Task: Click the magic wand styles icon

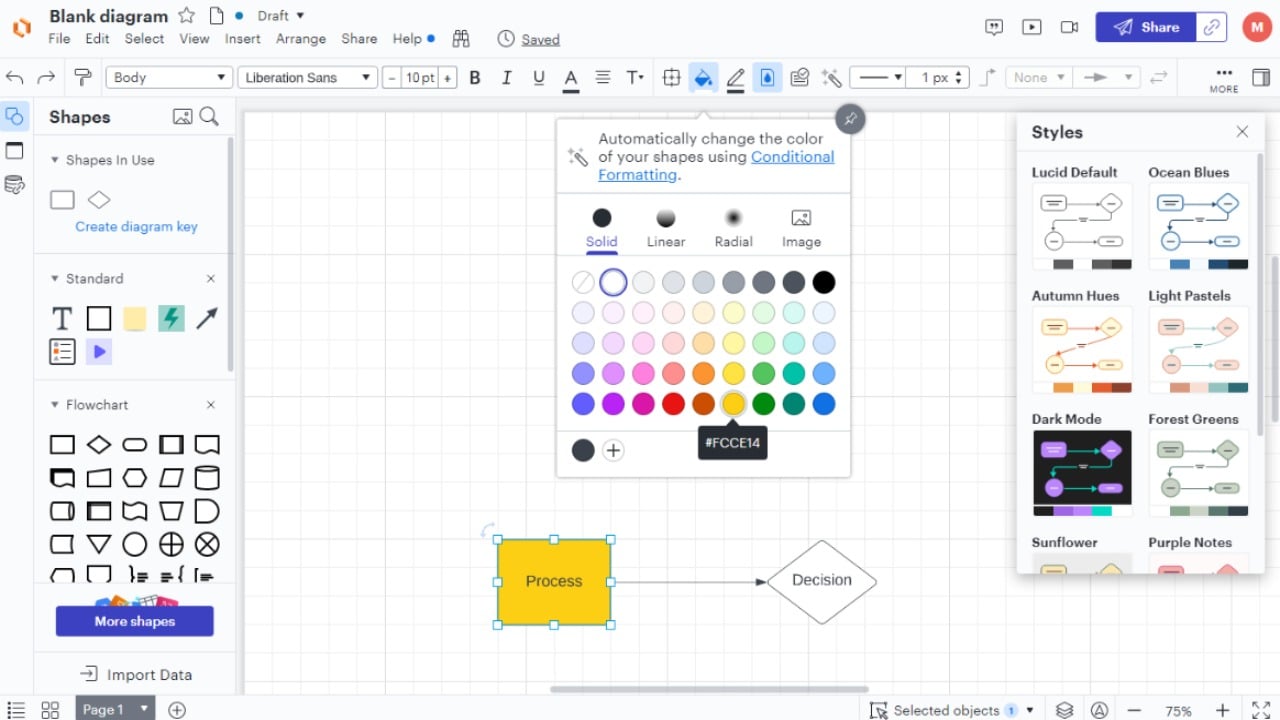Action: pos(831,78)
